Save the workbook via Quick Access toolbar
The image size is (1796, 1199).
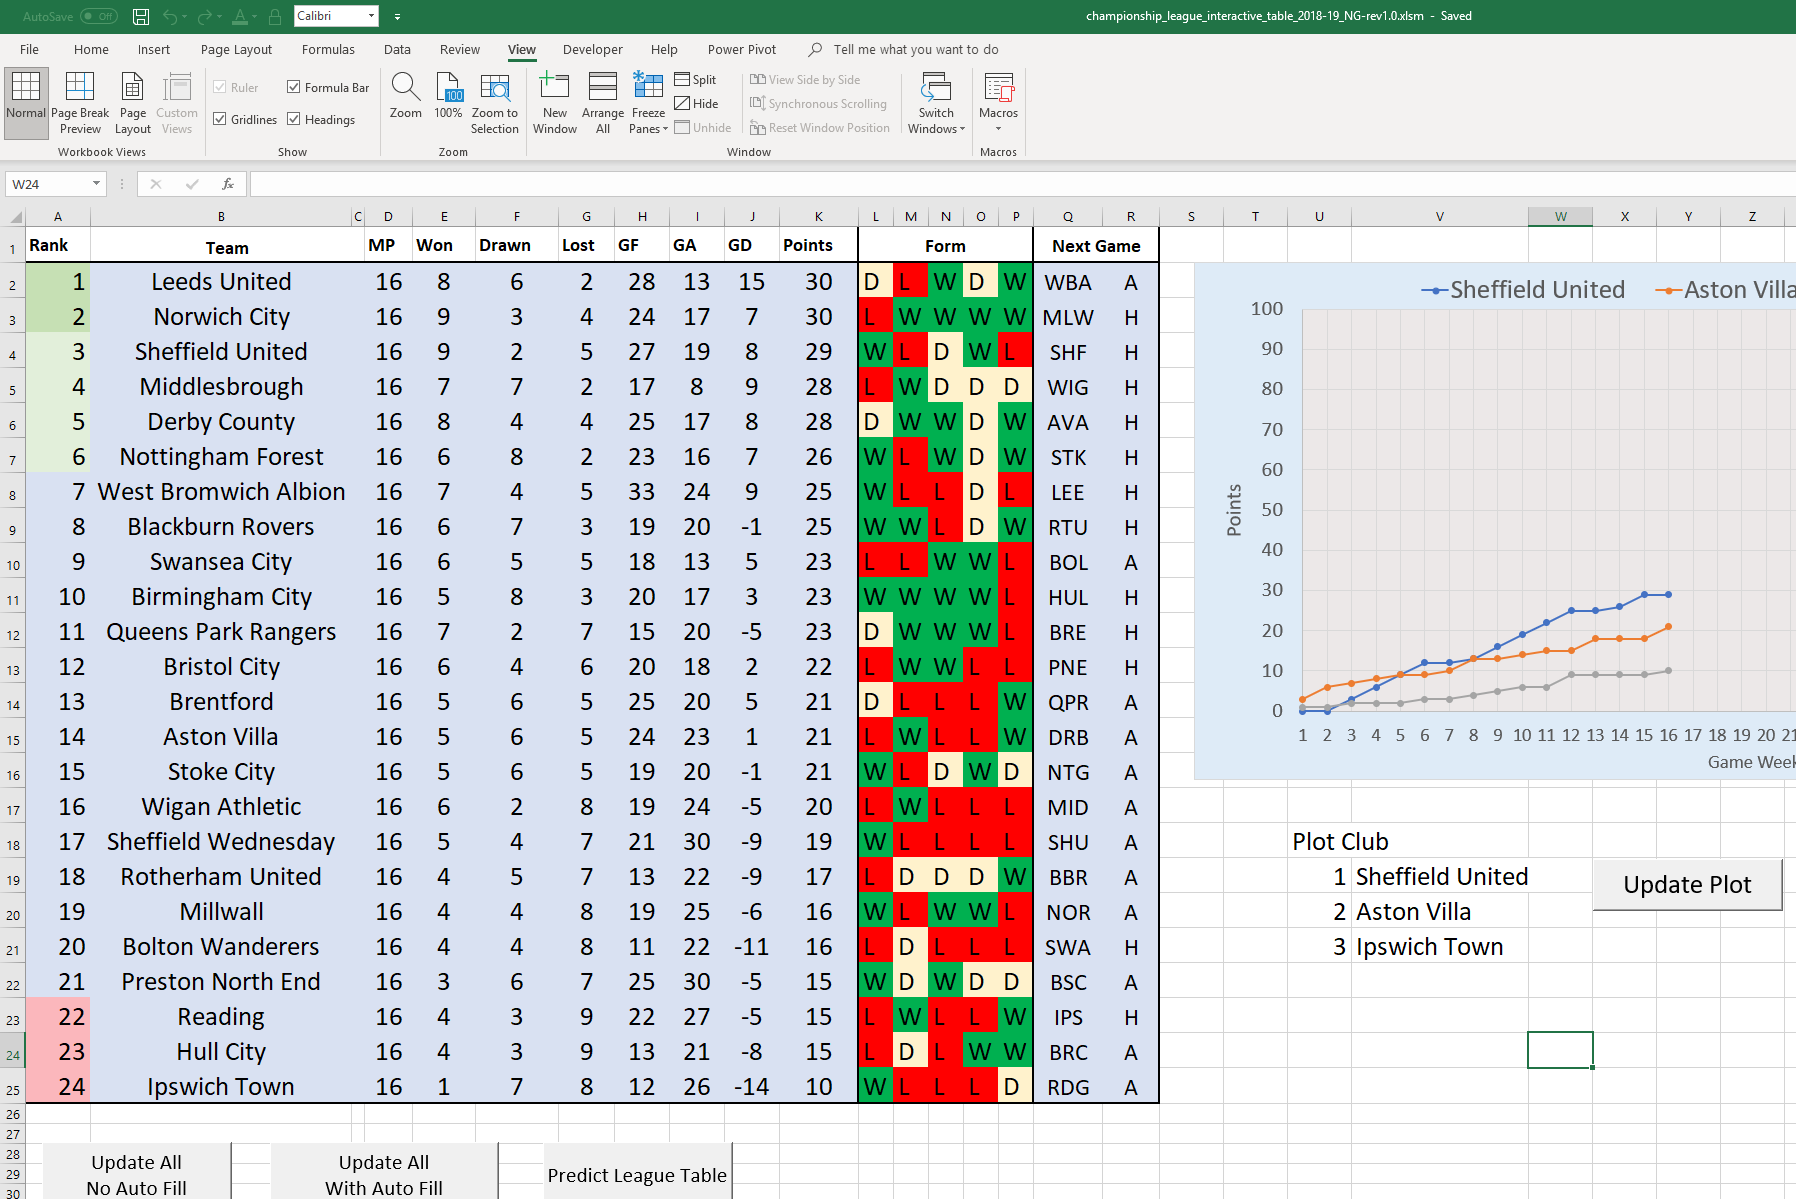point(139,16)
